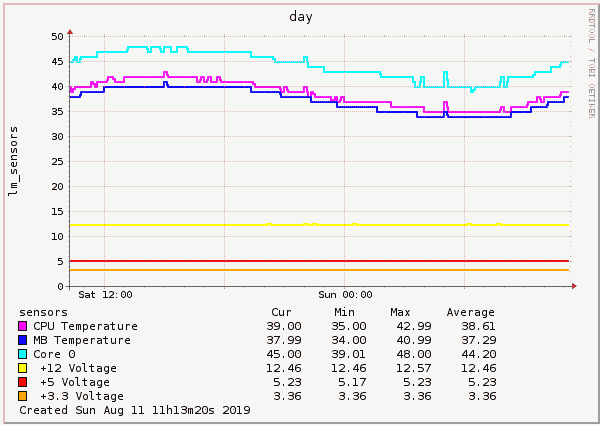Click the magenta CPU Temperature legend swatch
The height and width of the screenshot is (425, 600).
pos(23,326)
